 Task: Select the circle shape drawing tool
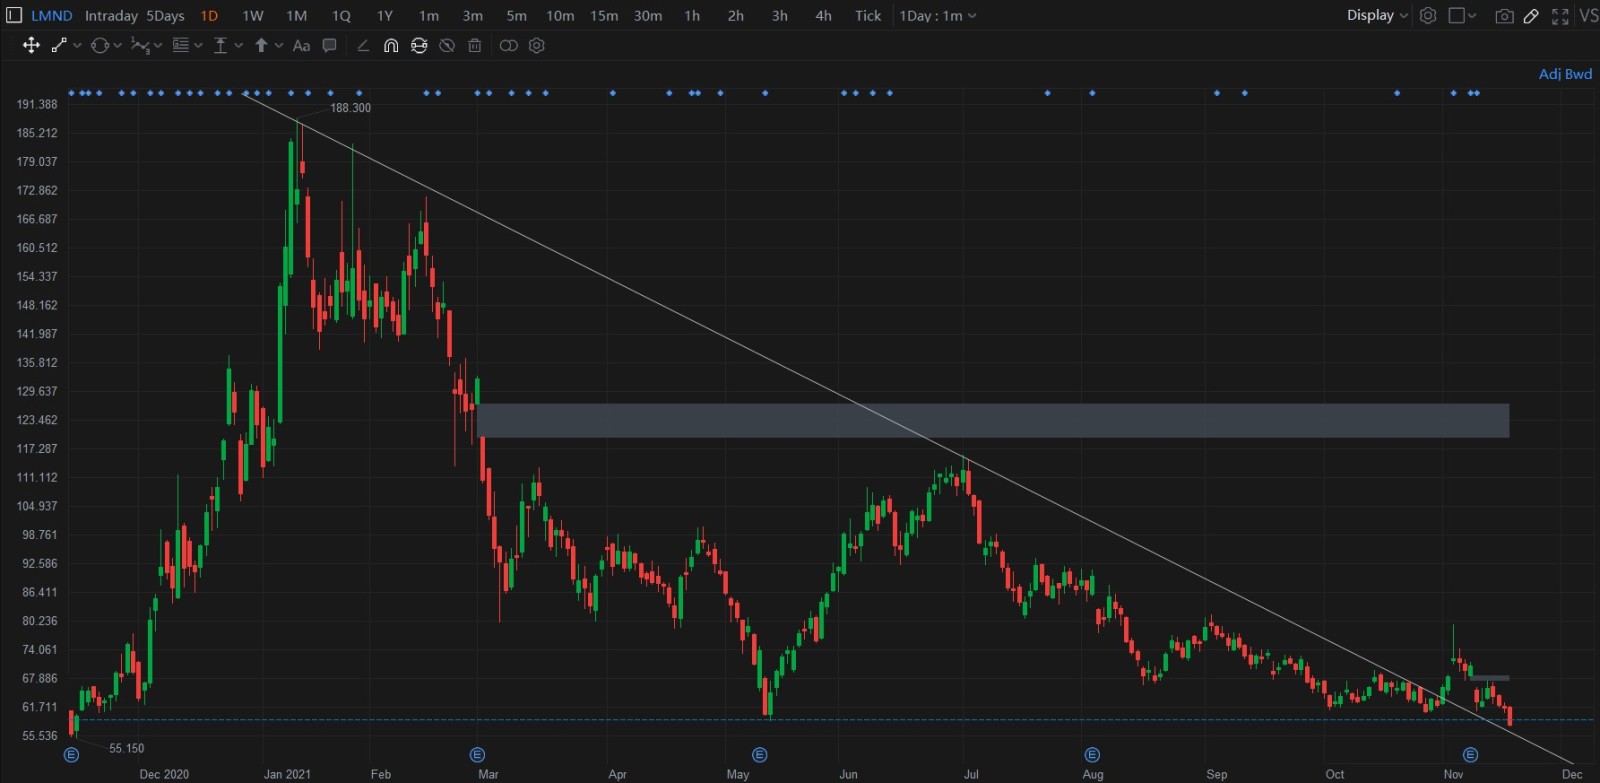[99, 45]
